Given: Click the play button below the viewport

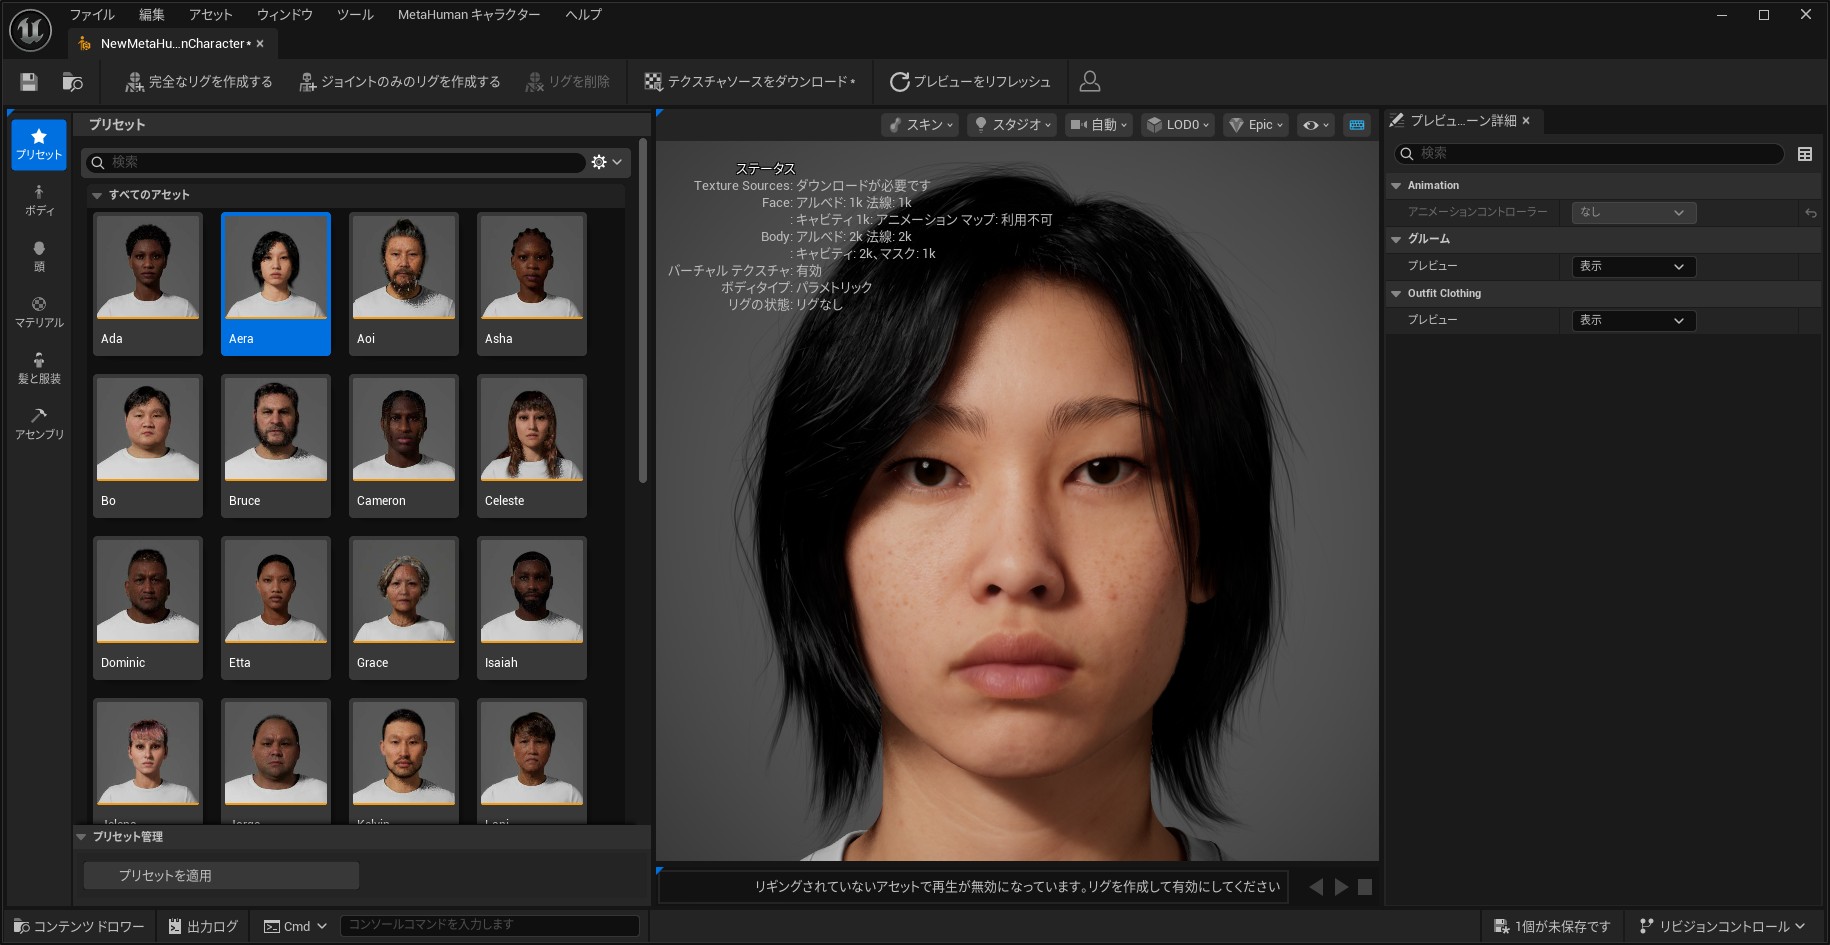Looking at the screenshot, I should [1341, 887].
